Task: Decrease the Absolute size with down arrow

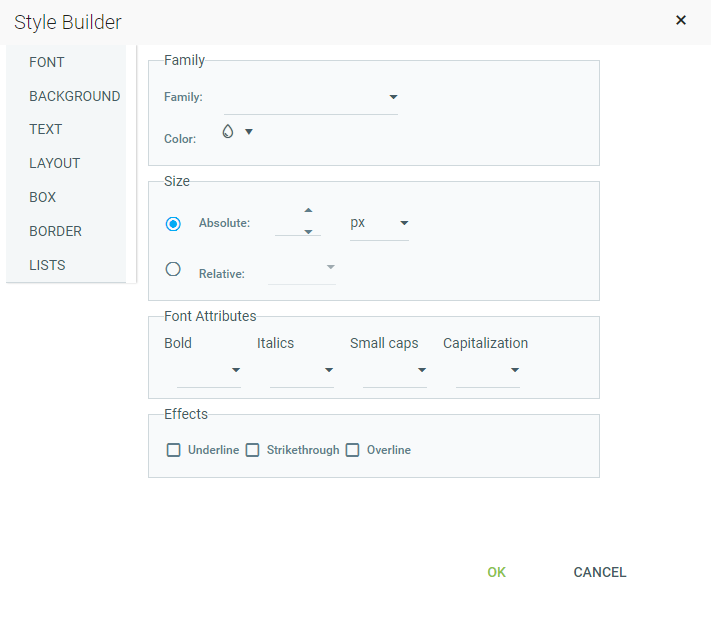Action: click(x=308, y=232)
